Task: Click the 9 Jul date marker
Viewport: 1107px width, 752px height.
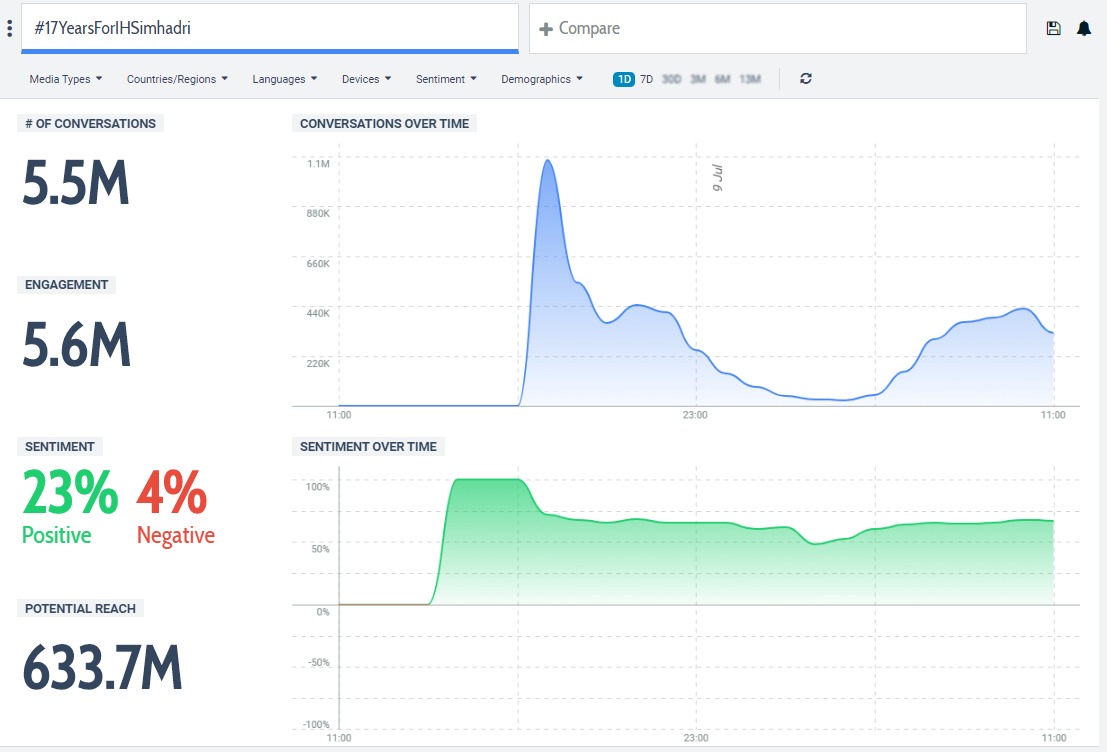Action: click(x=717, y=178)
